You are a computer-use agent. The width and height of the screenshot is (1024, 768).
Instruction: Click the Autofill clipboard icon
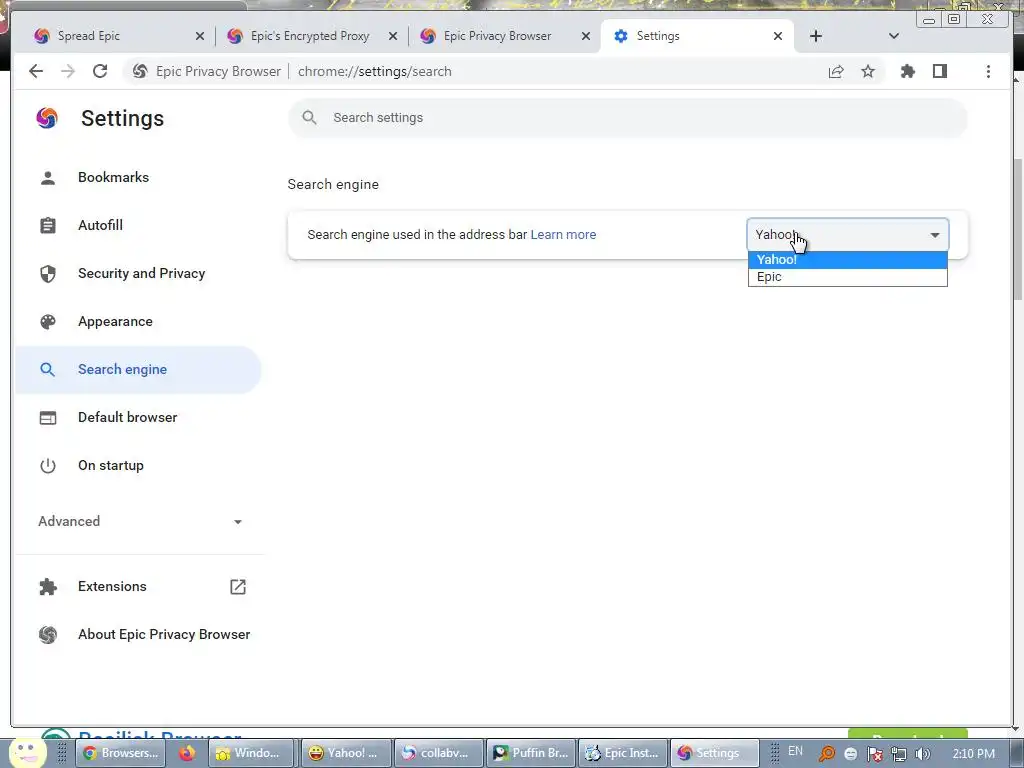tap(48, 225)
